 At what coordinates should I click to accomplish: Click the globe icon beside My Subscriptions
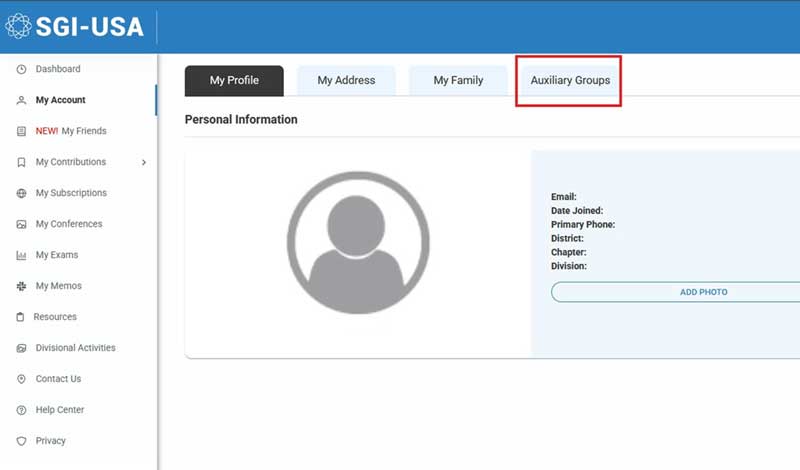[x=21, y=193]
